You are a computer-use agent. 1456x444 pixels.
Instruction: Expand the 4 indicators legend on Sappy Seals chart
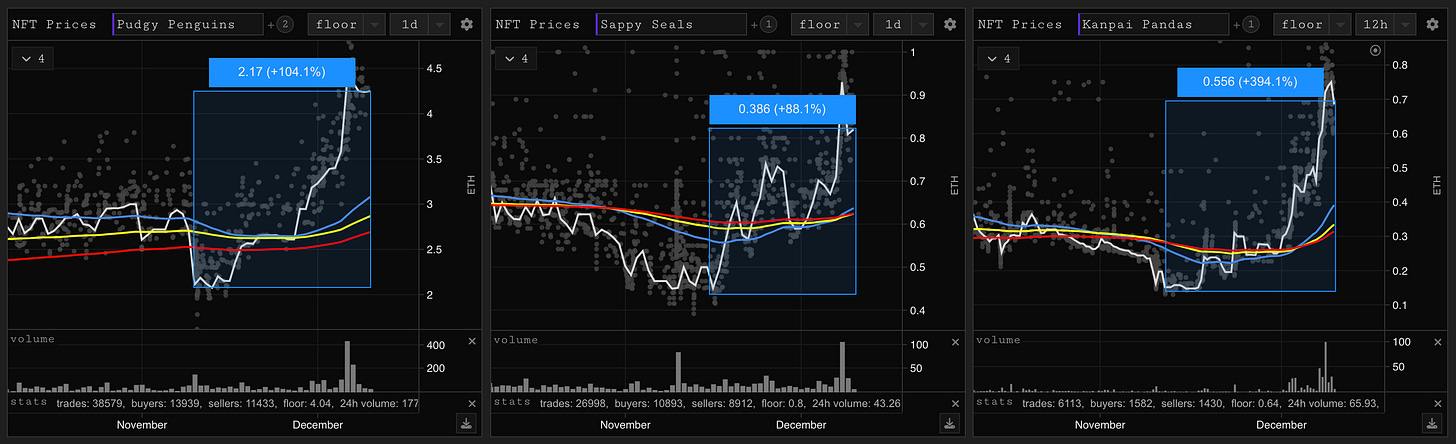point(515,60)
